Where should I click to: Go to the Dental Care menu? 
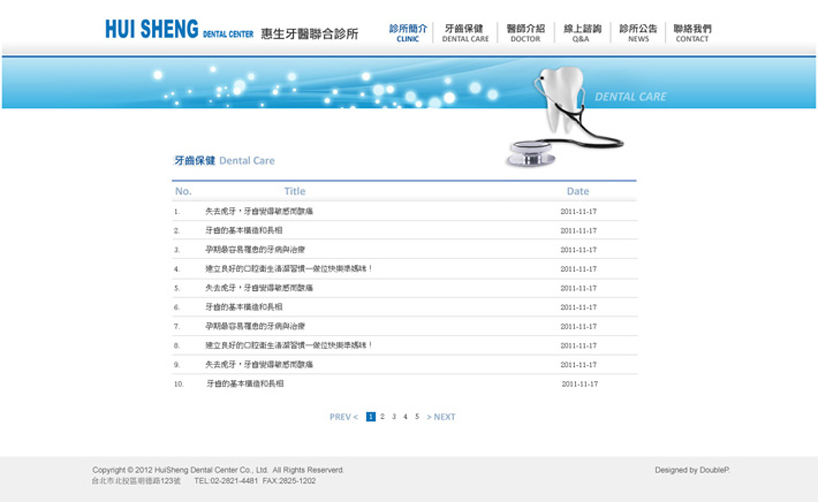[465, 33]
